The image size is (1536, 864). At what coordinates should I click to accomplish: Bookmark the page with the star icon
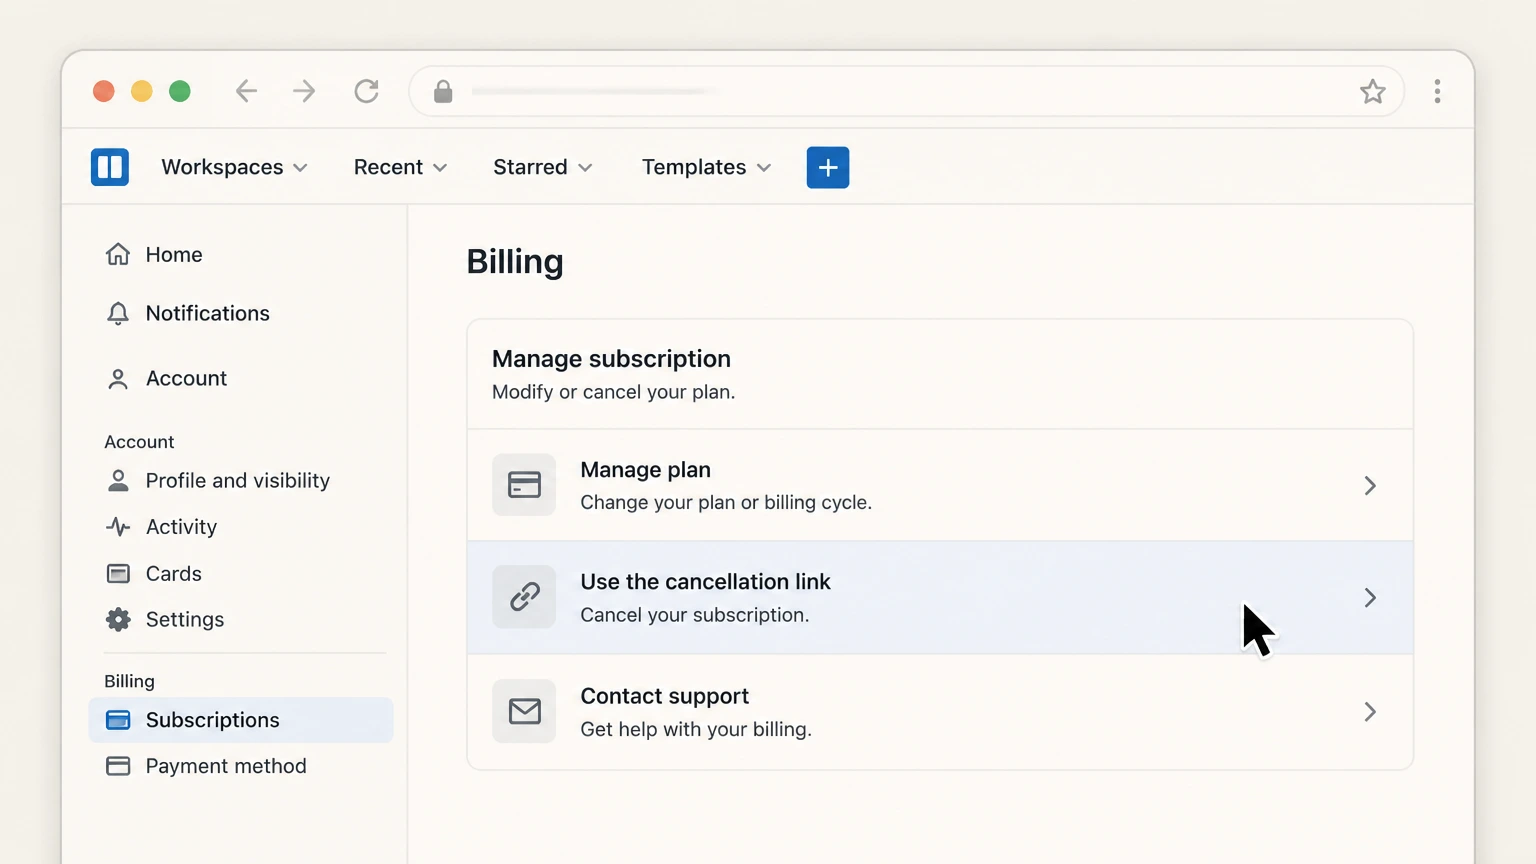[1373, 91]
